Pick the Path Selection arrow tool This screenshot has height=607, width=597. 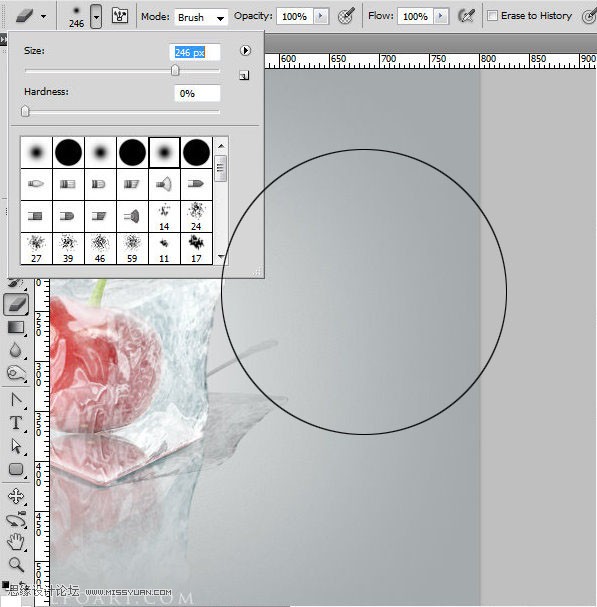click(16, 446)
